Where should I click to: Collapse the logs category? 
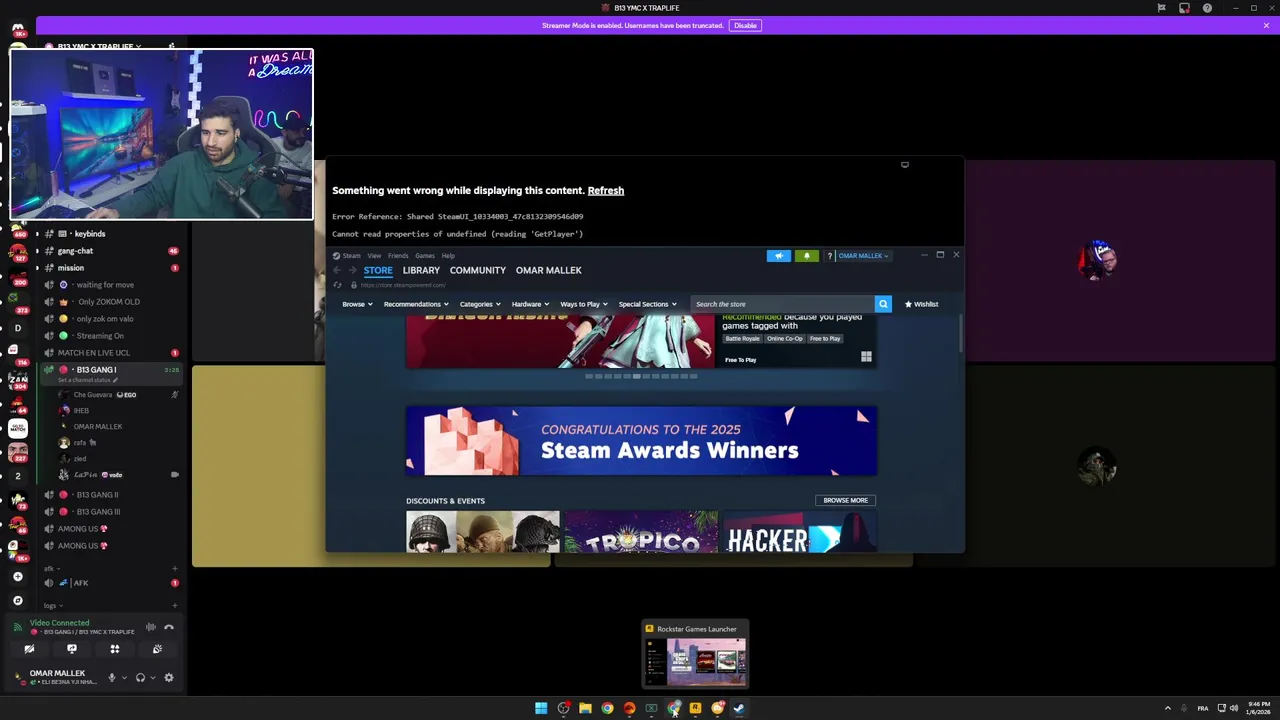tap(53, 606)
